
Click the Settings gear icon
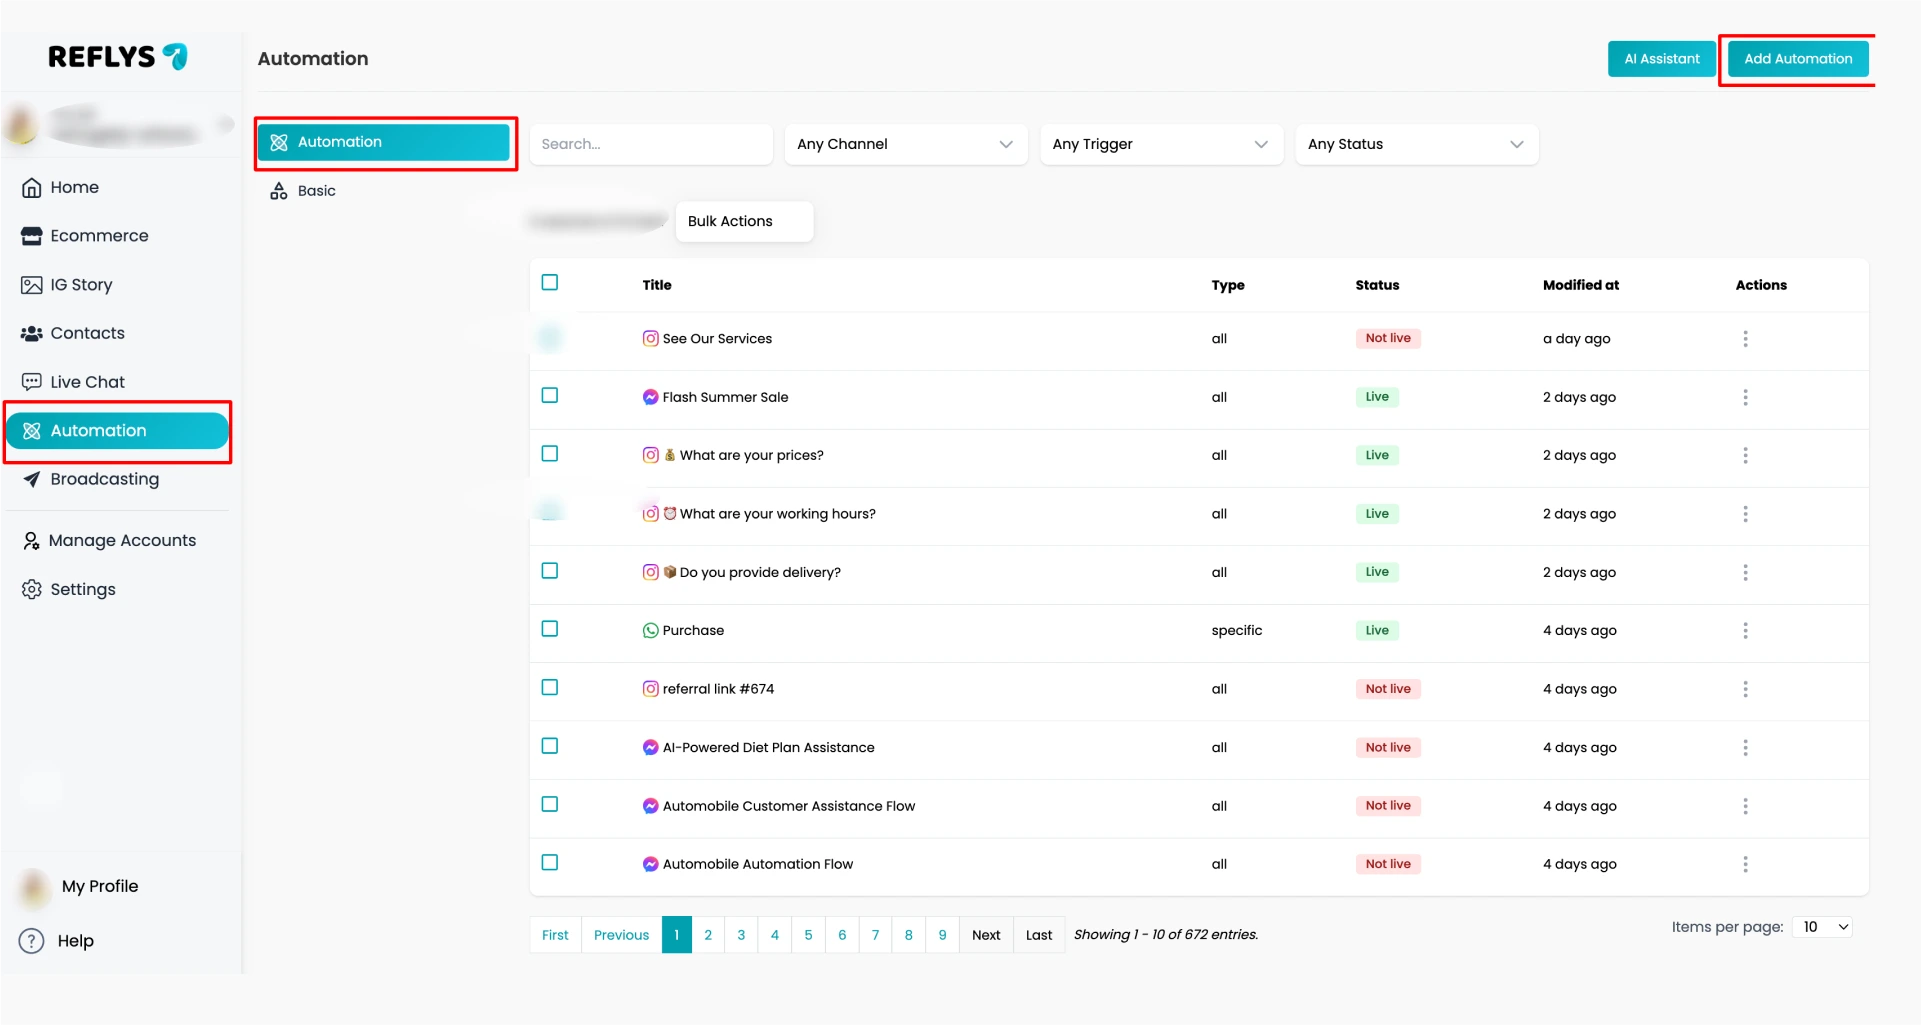[x=32, y=589]
